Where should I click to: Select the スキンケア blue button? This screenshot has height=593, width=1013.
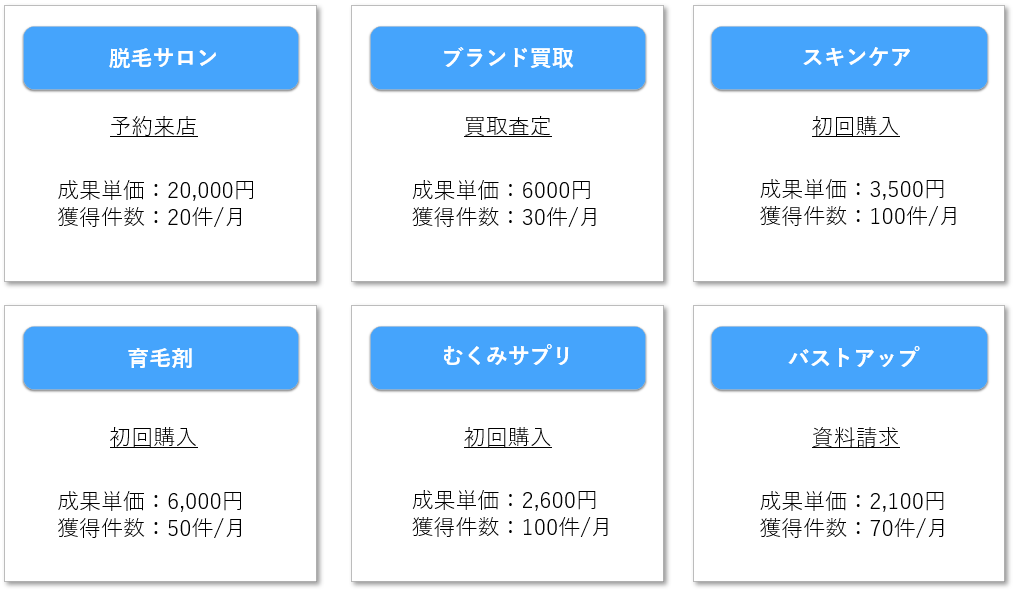click(850, 58)
